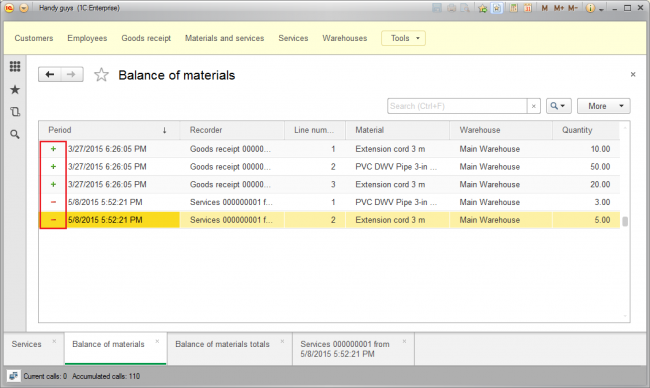This screenshot has height=388, width=650.
Task: Click the Quantity column header
Action: 586,130
